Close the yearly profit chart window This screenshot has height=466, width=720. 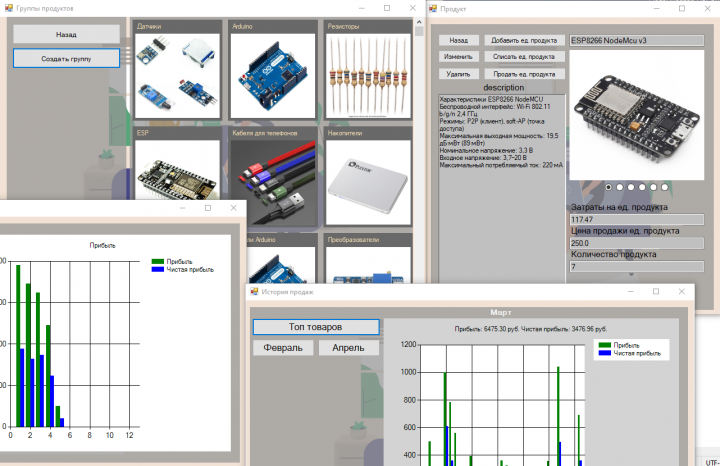click(x=233, y=208)
